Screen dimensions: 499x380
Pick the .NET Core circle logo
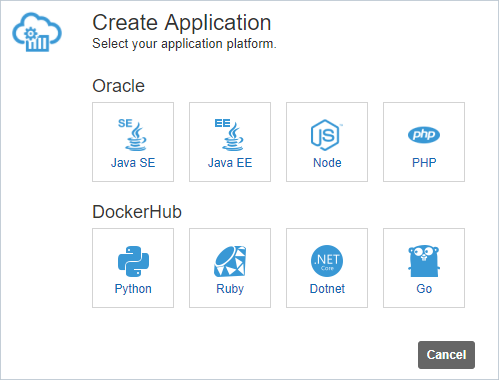[327, 261]
